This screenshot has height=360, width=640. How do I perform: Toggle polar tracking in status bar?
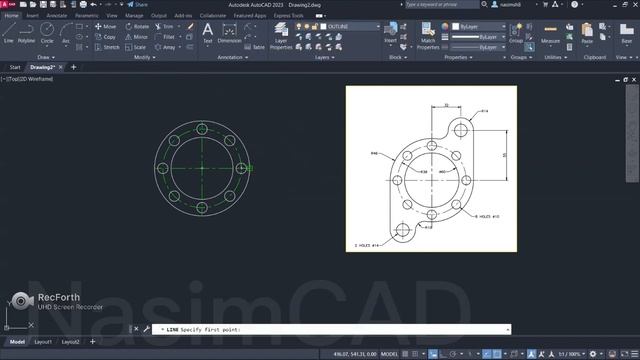[x=453, y=354]
